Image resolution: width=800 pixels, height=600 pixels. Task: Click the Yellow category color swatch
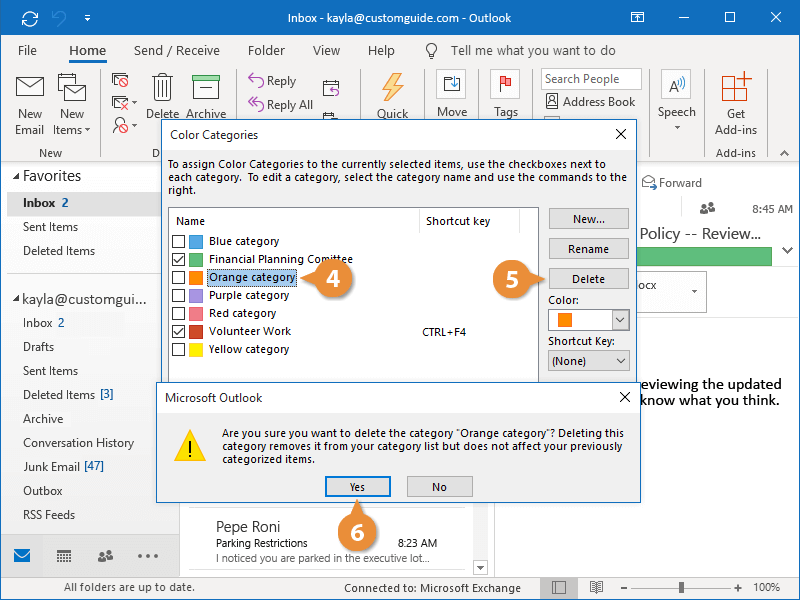click(x=196, y=349)
